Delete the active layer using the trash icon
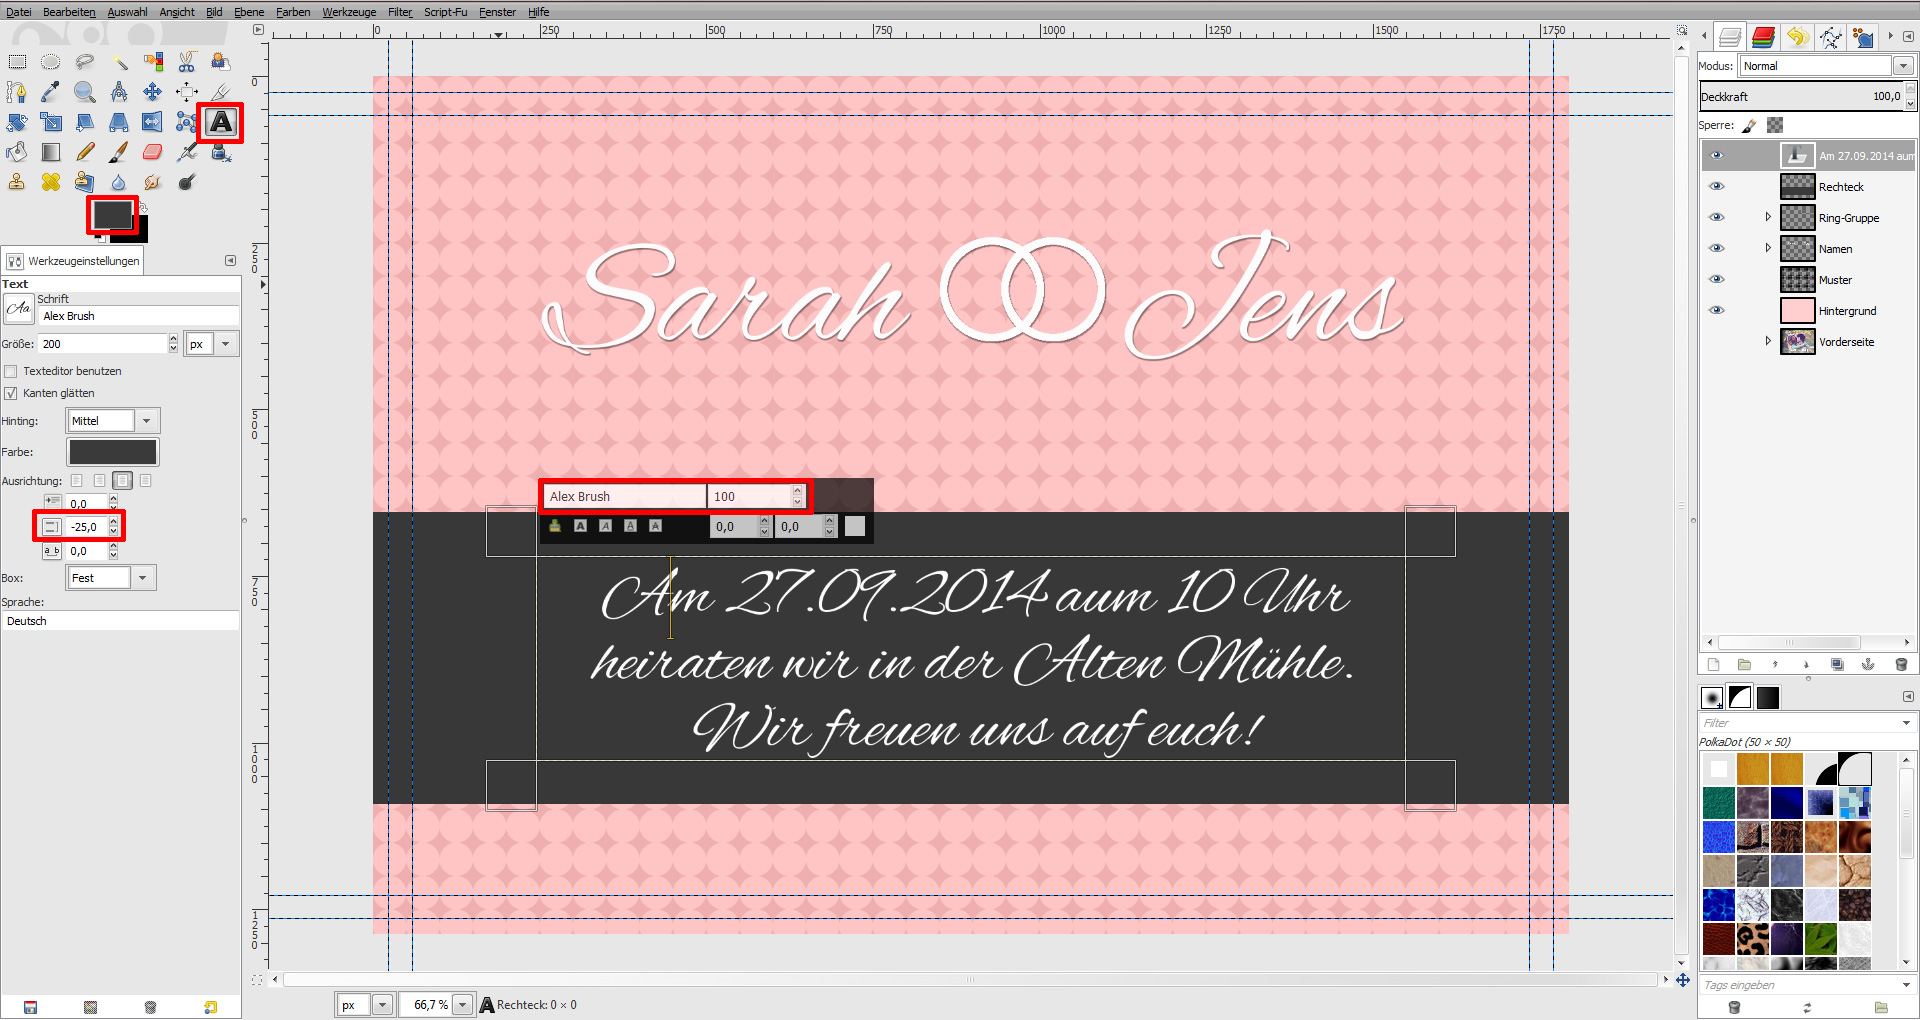Viewport: 1920px width, 1020px height. tap(1901, 664)
